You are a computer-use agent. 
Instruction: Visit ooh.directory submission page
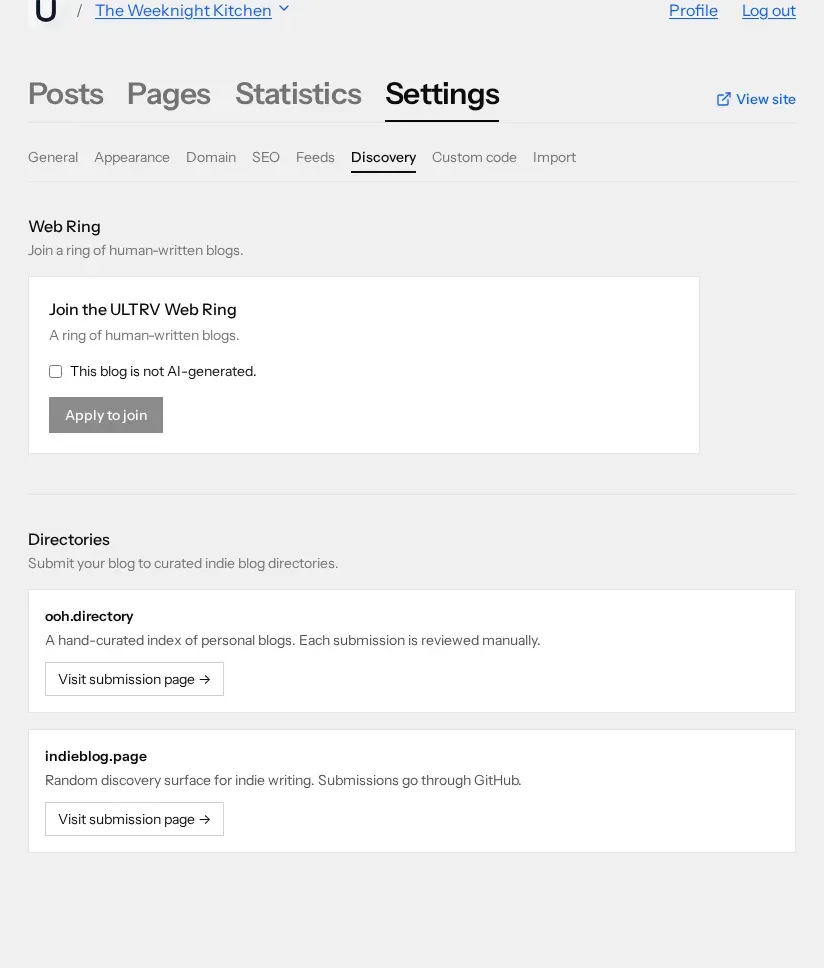(135, 679)
